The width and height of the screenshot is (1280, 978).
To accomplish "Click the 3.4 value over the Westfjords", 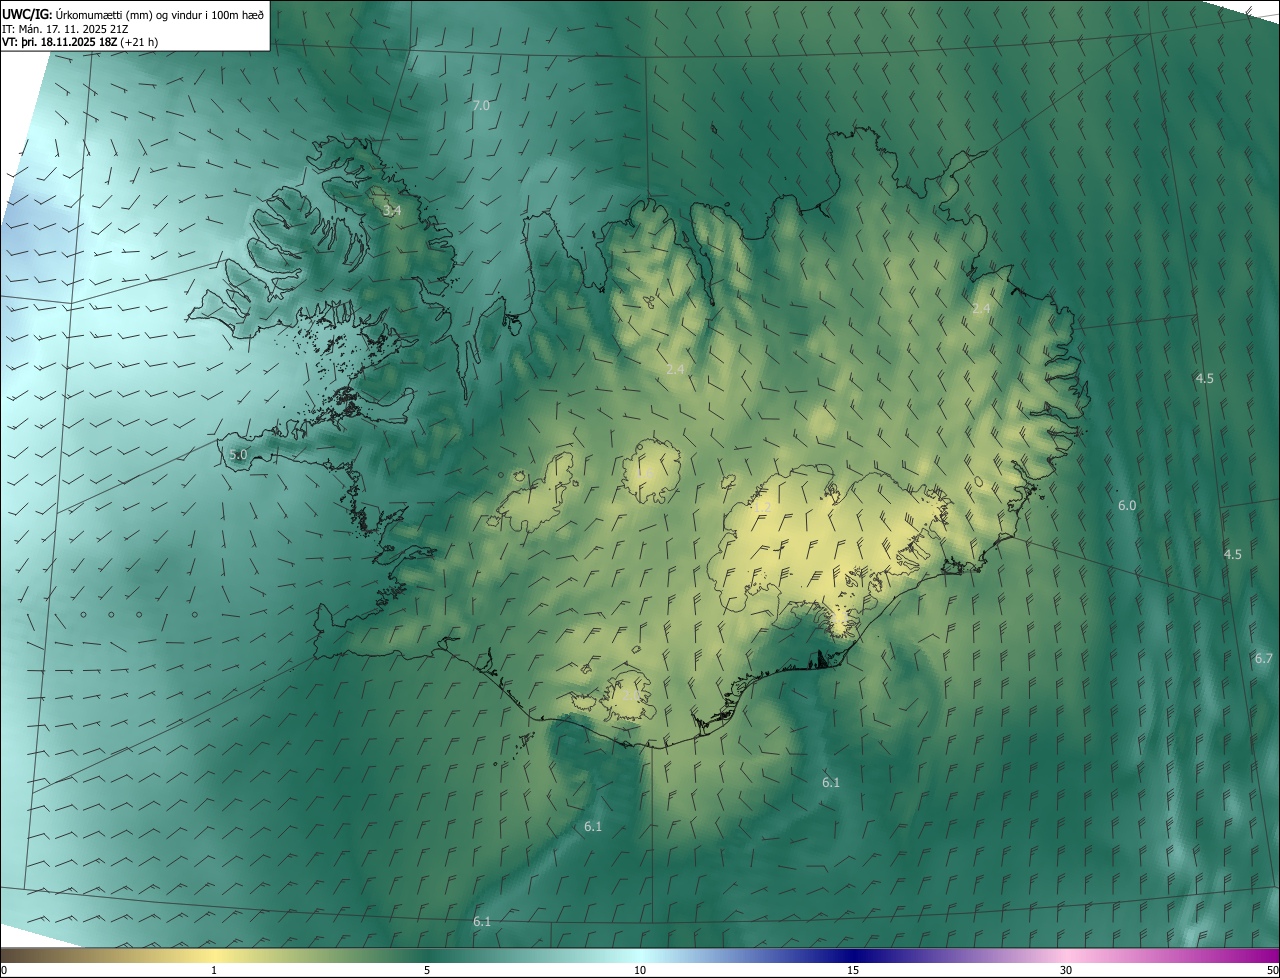I will [392, 211].
